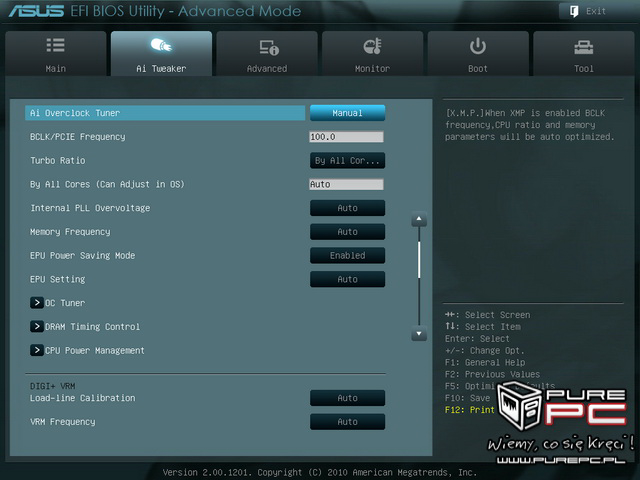Select the VRM Frequency label

click(62, 422)
